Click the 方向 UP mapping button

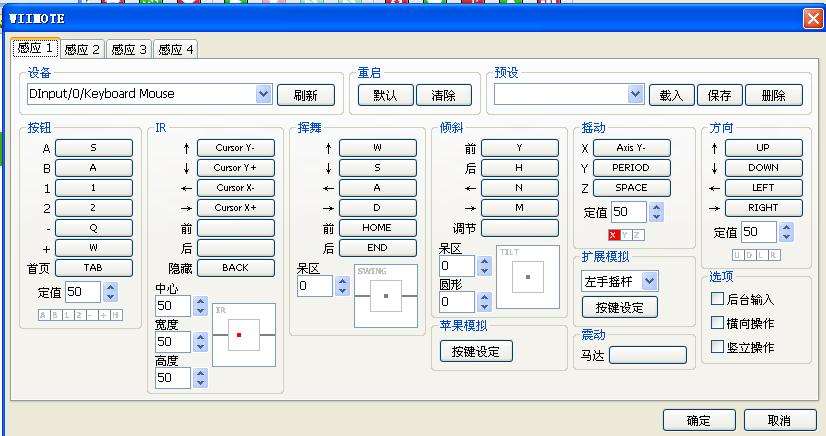[x=763, y=148]
